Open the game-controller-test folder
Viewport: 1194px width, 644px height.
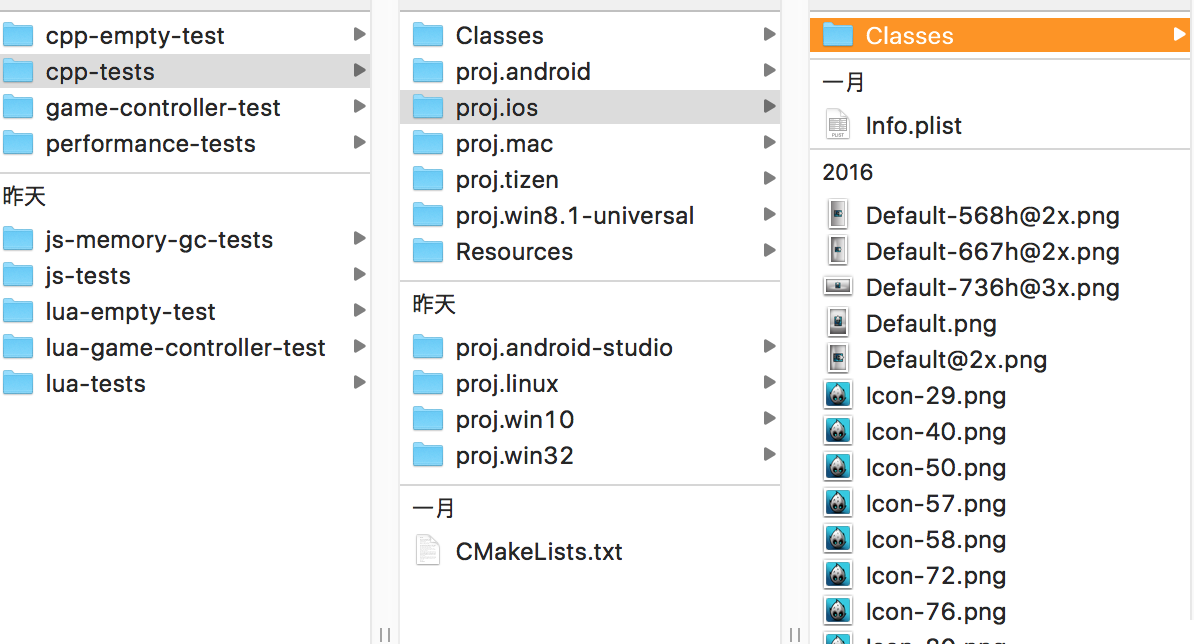click(x=163, y=107)
